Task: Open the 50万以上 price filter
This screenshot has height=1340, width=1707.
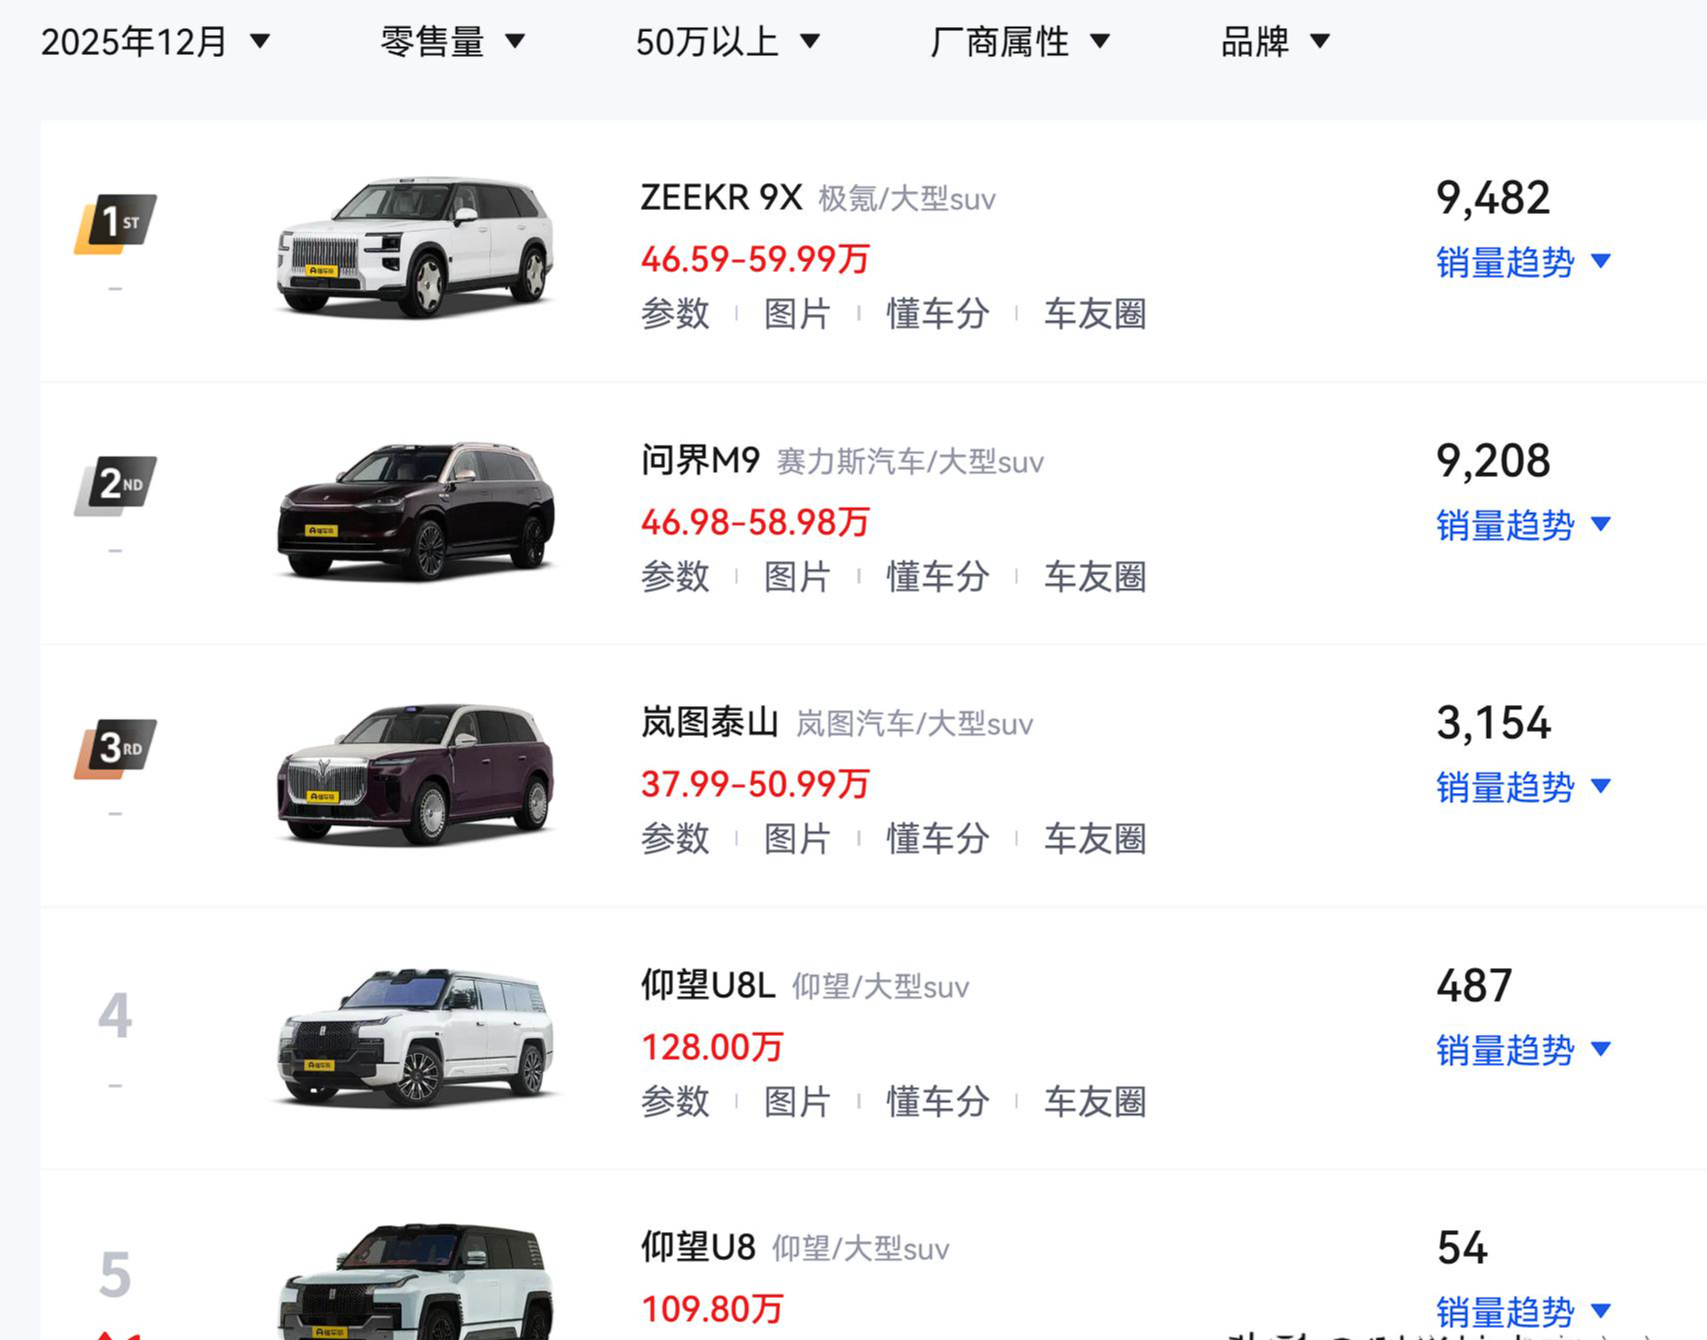Action: (727, 42)
